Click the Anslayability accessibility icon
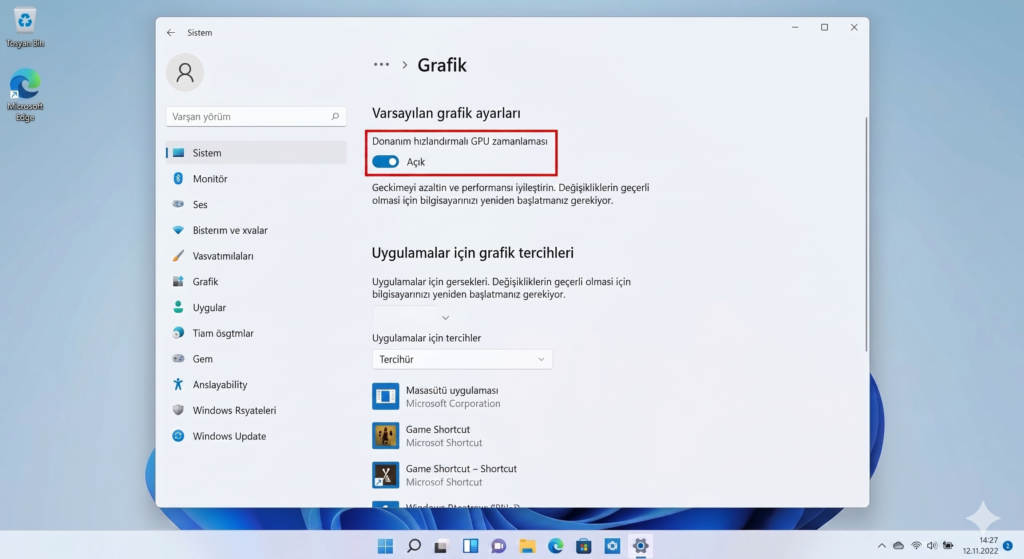 tap(178, 384)
